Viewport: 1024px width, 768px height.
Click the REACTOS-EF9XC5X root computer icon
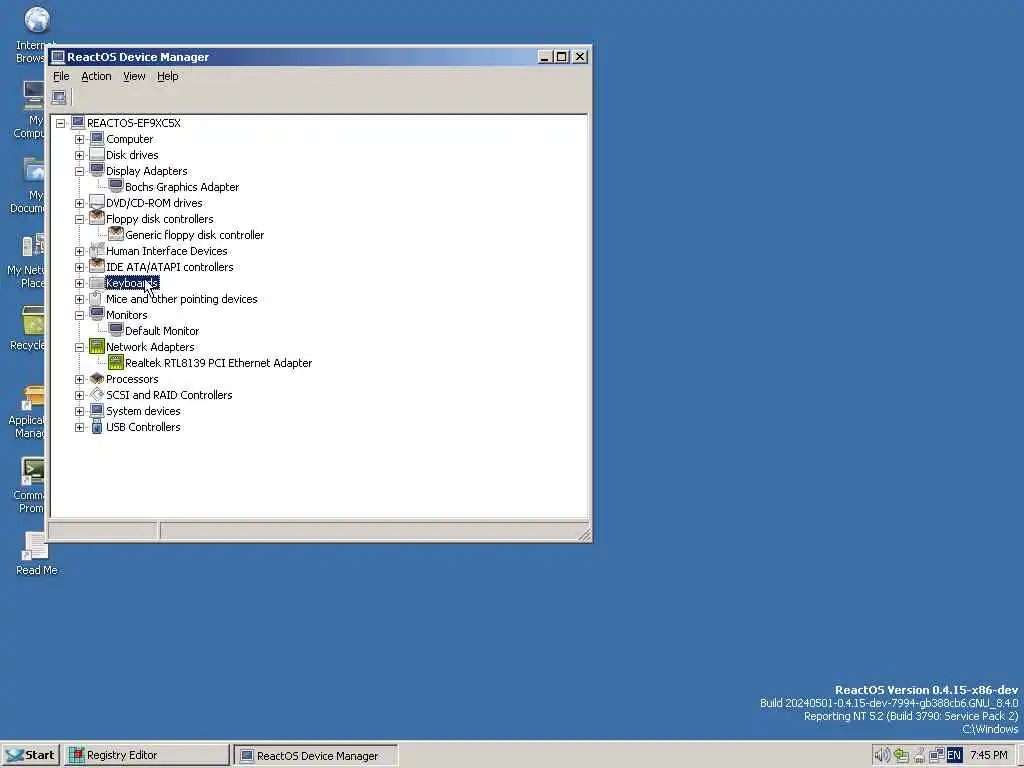point(78,123)
